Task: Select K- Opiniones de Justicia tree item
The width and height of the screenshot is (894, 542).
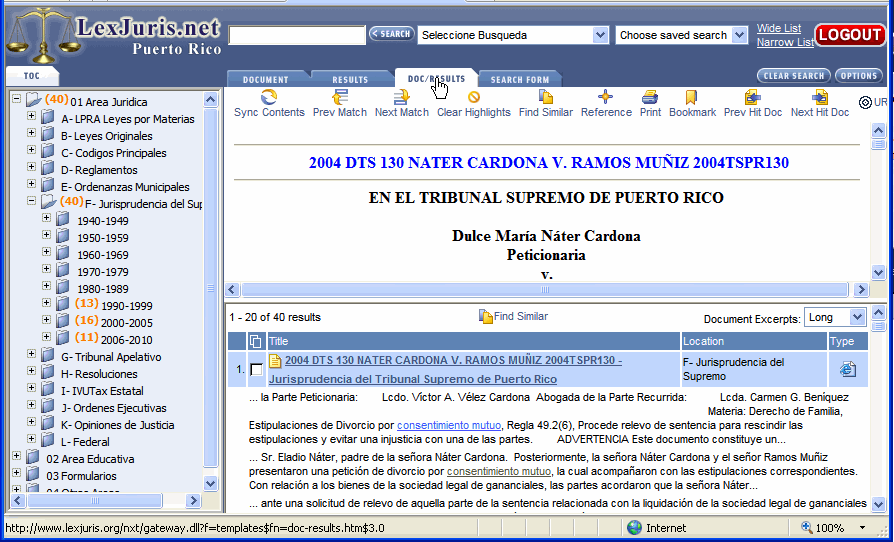Action: (x=117, y=425)
